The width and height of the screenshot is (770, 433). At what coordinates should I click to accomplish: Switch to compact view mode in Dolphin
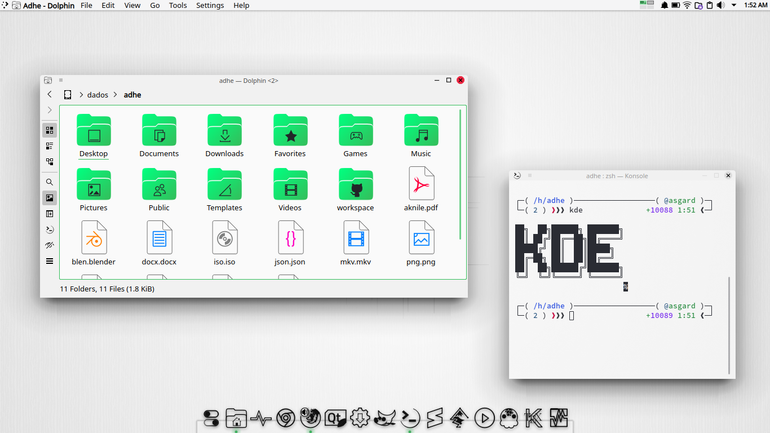50,146
